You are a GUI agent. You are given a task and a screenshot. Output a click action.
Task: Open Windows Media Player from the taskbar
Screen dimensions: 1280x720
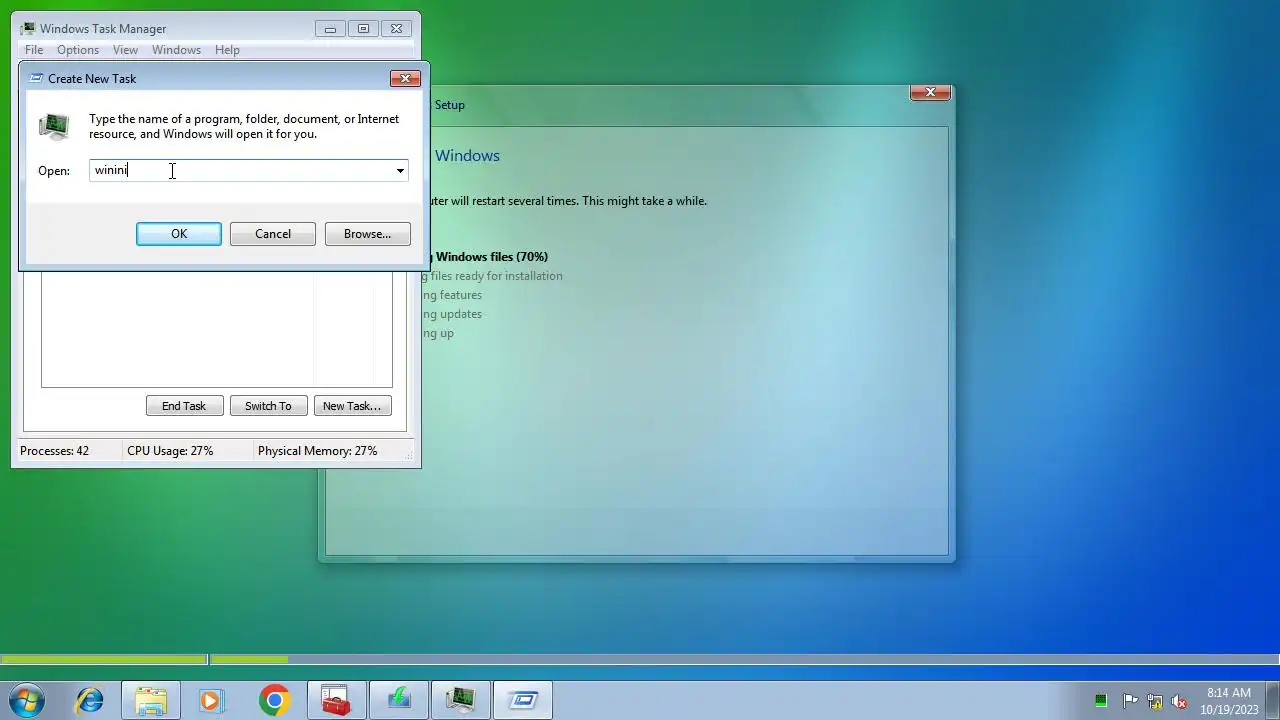coord(212,700)
